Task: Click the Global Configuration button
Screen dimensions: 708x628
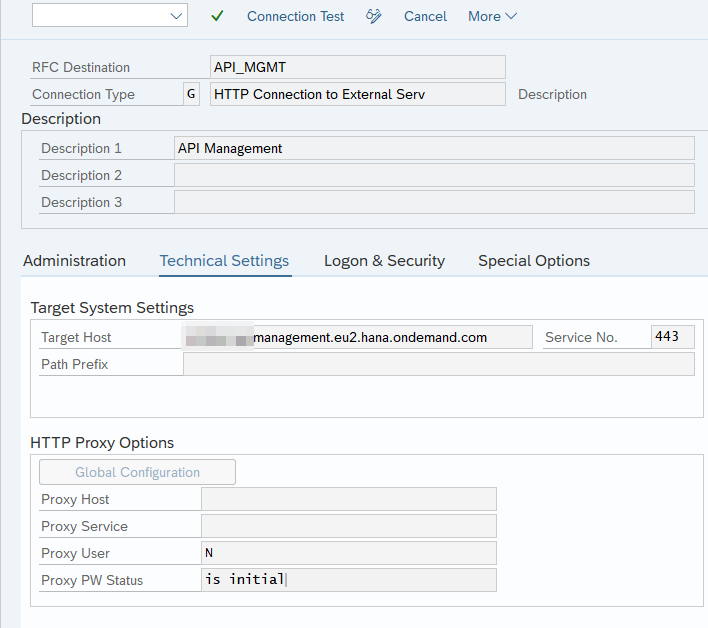Action: (137, 472)
